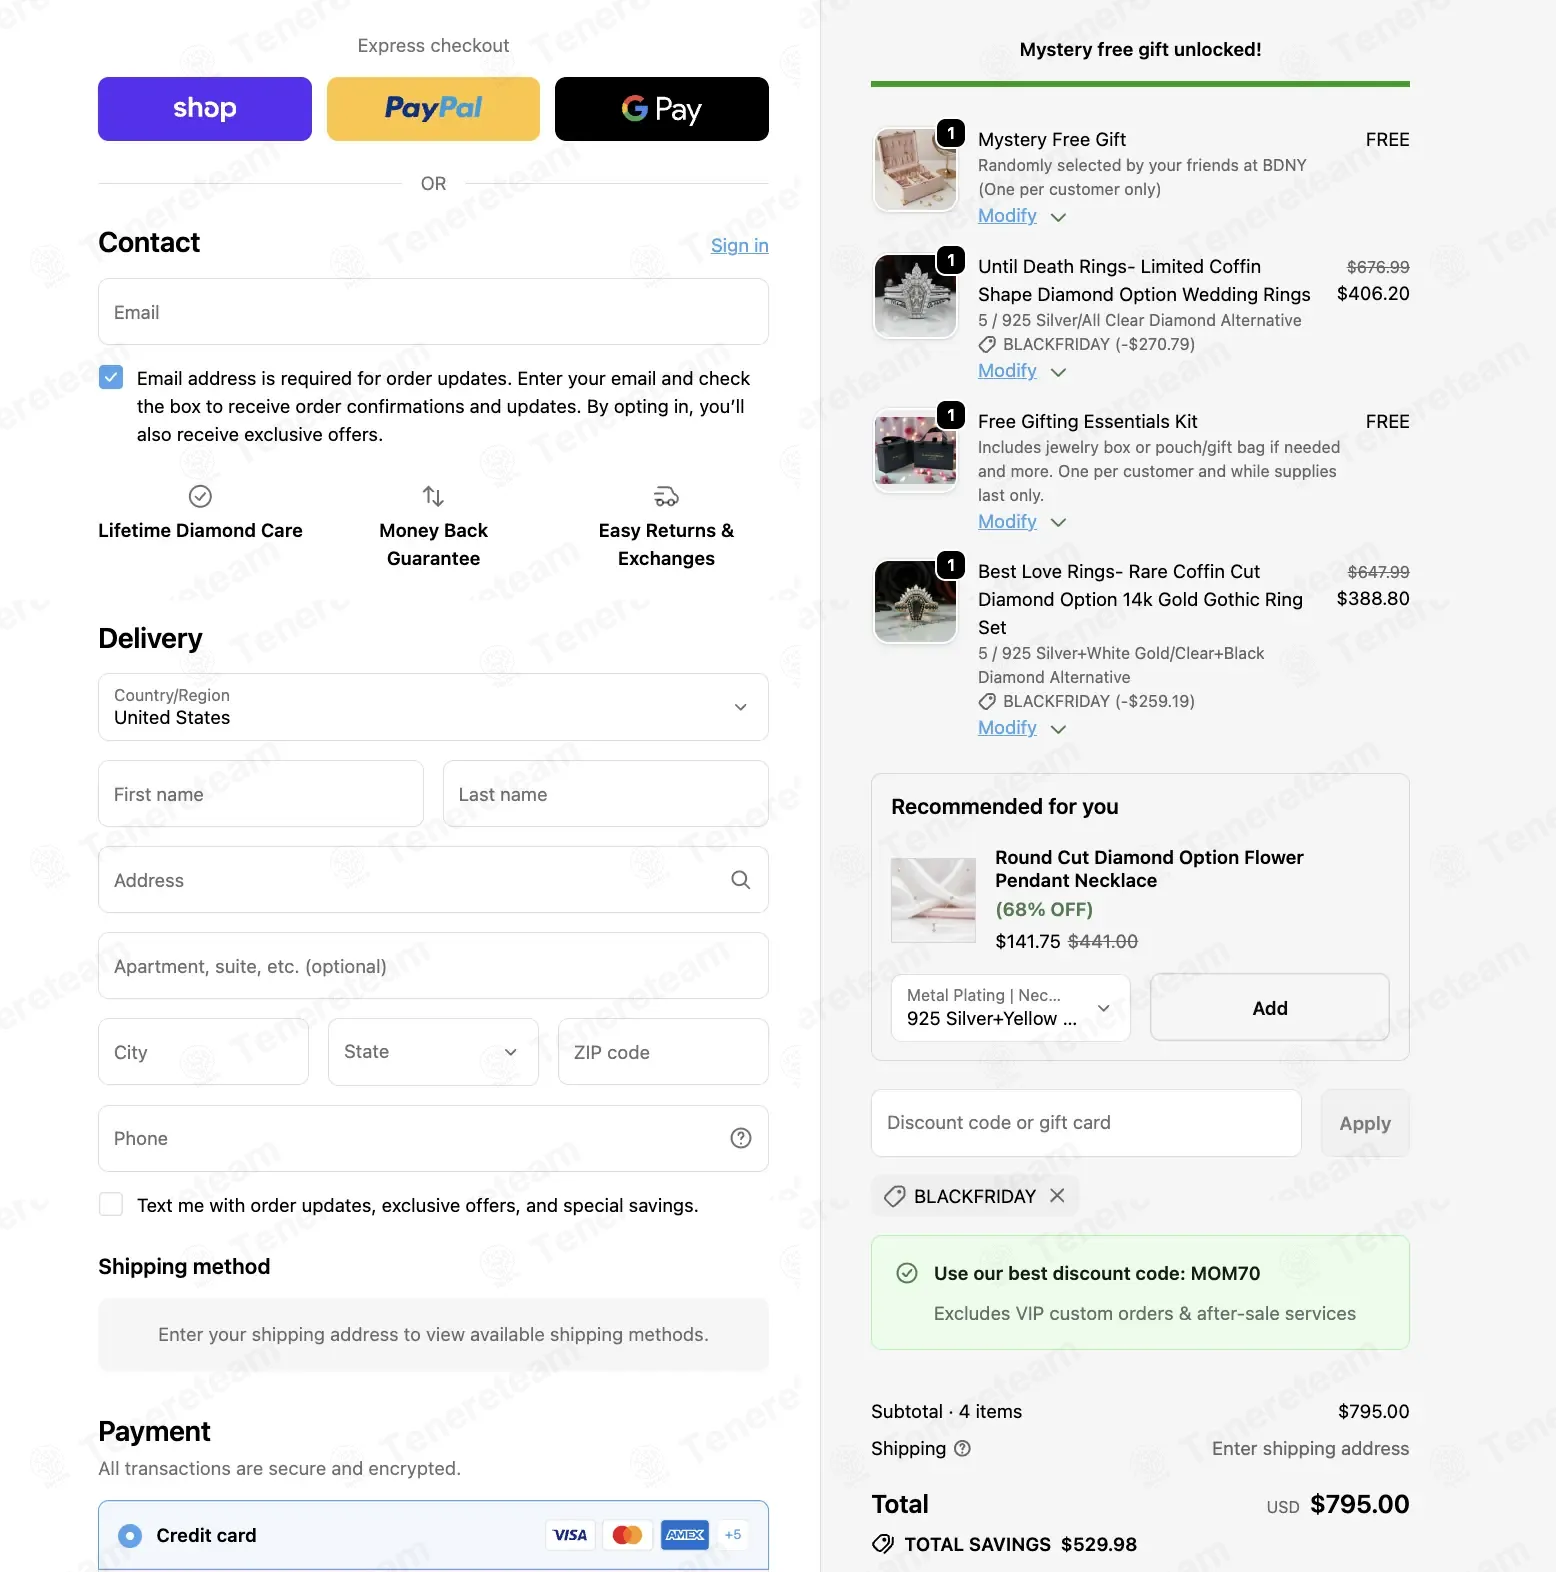
Task: Uncheck the email order updates checkbox
Action: pos(111,378)
